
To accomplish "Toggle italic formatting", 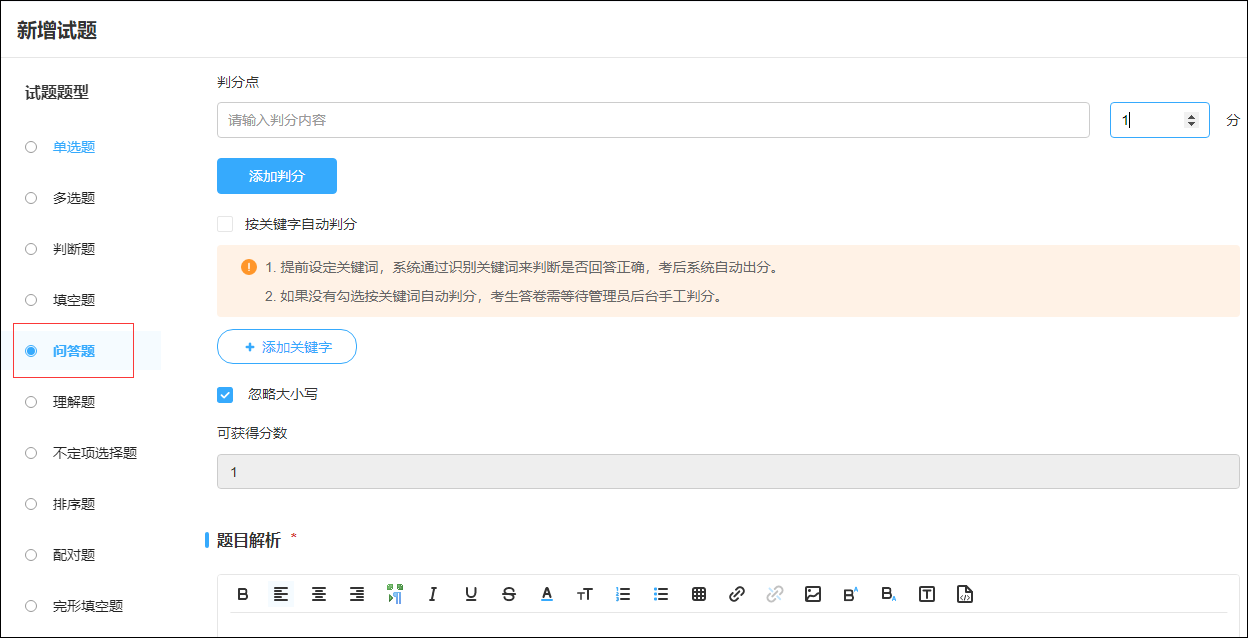I will click(x=433, y=594).
